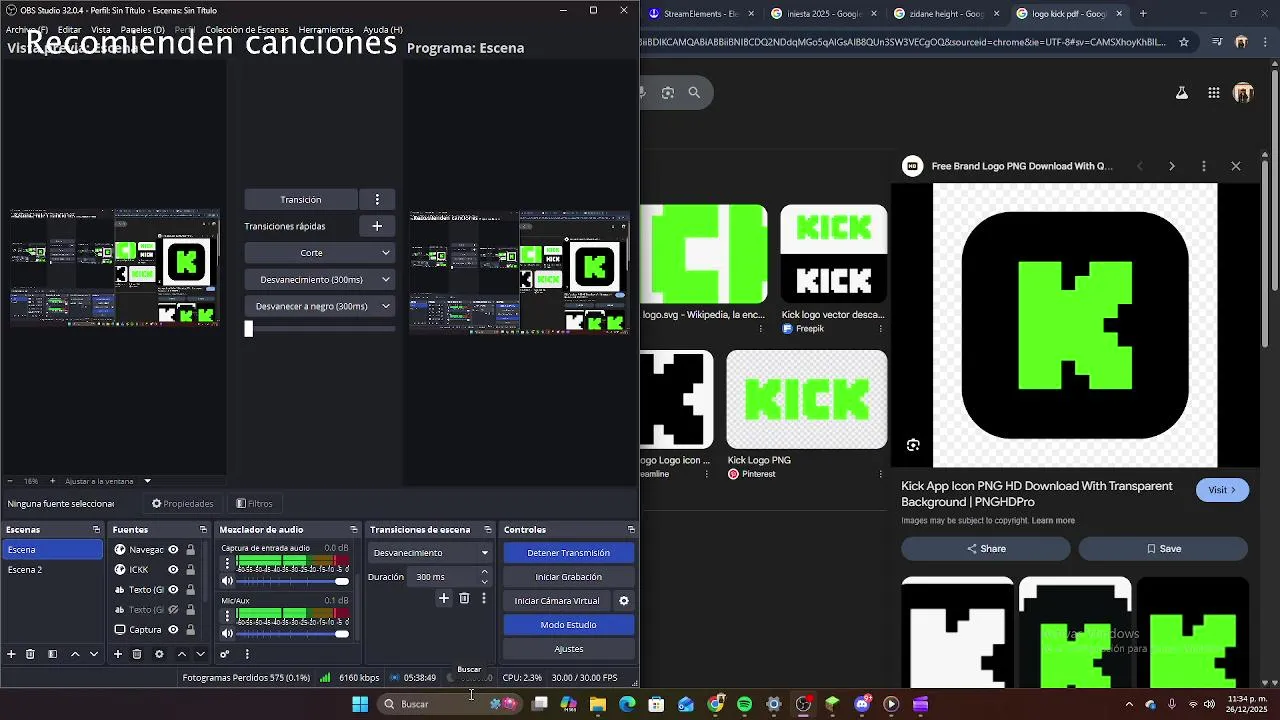
Task: Open Google Lens icon in Chrome search bar
Action: point(668,93)
